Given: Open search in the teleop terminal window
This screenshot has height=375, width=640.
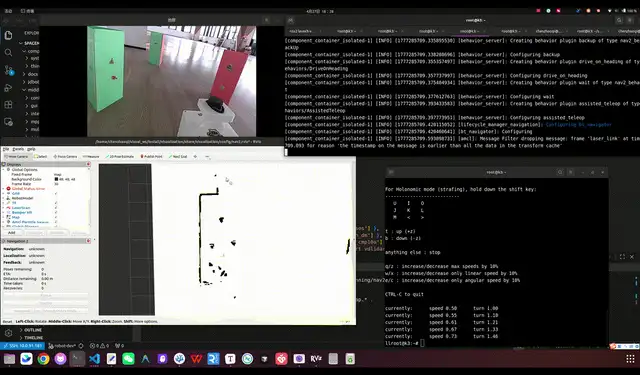Looking at the screenshot, I should pyautogui.click(x=560, y=172).
